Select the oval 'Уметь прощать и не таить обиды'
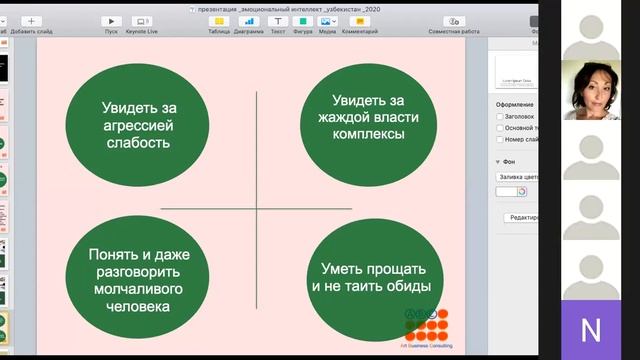This screenshot has height=360, width=640. 375,280
